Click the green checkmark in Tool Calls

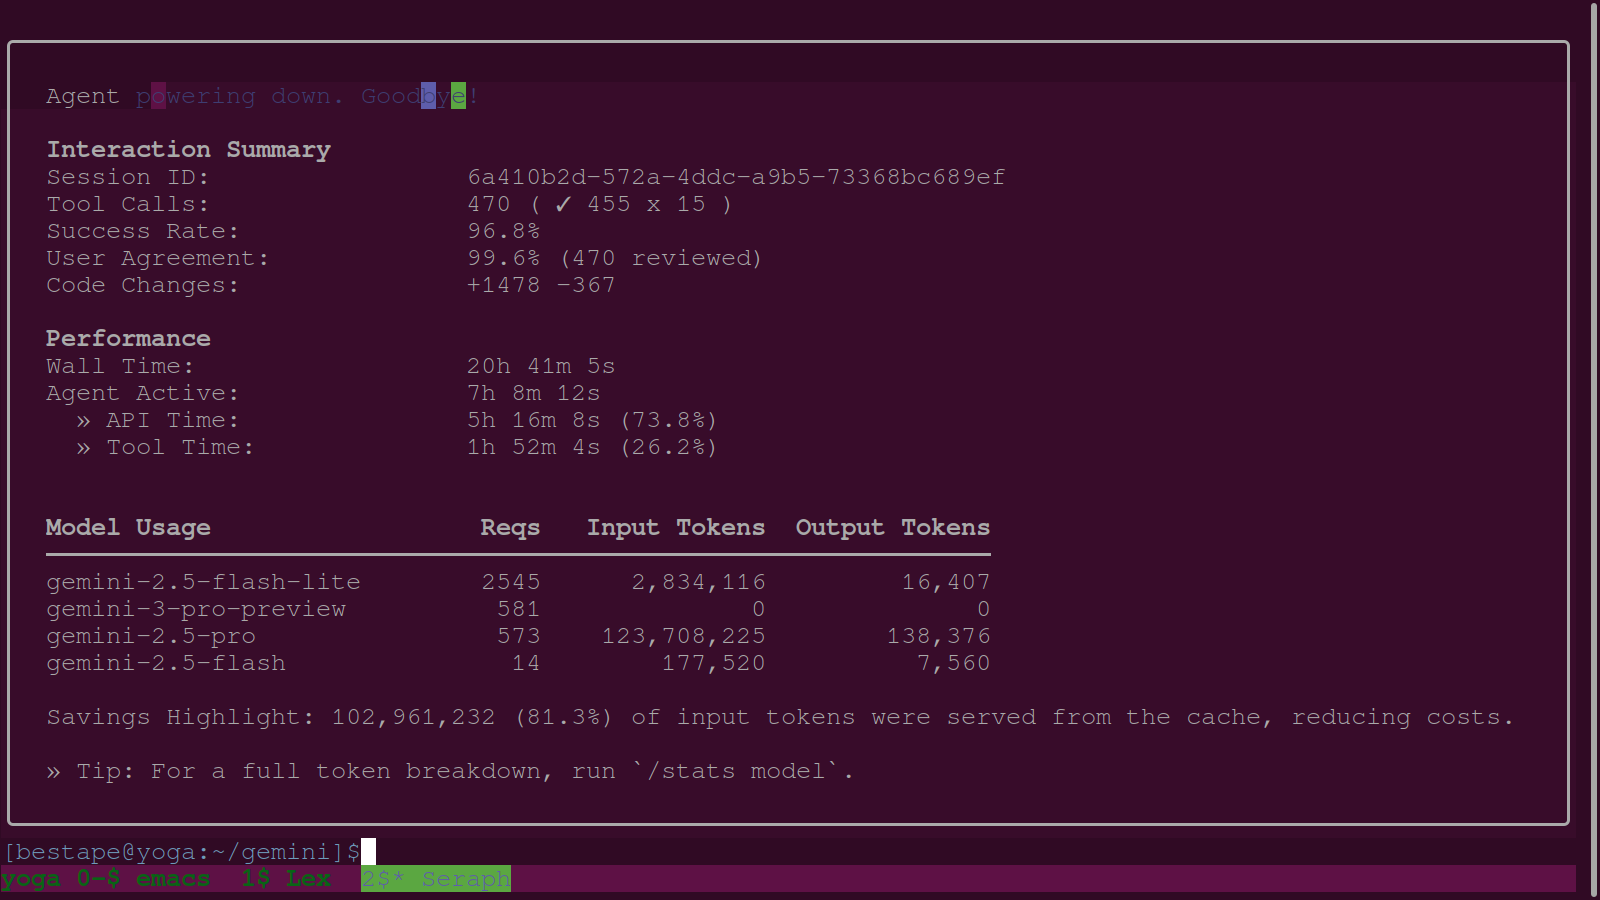click(564, 204)
